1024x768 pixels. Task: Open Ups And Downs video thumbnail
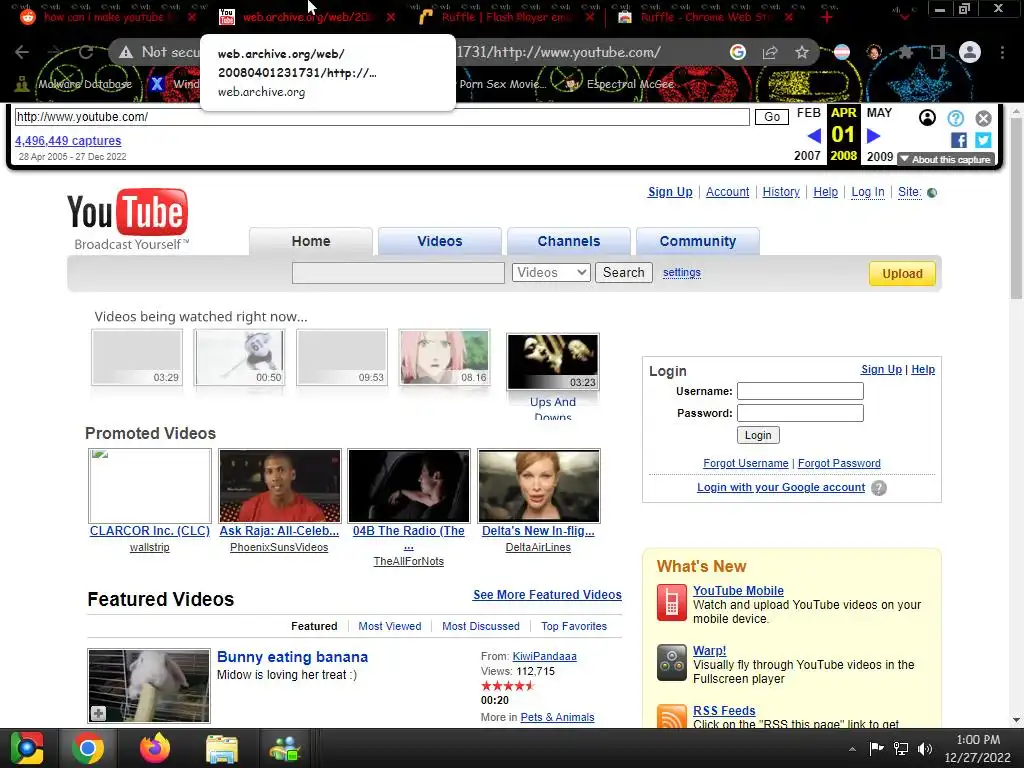(x=552, y=361)
